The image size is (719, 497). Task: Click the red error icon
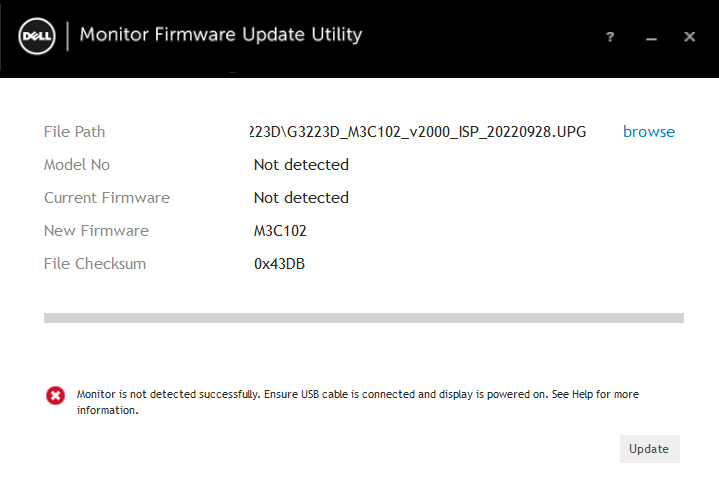(x=55, y=395)
